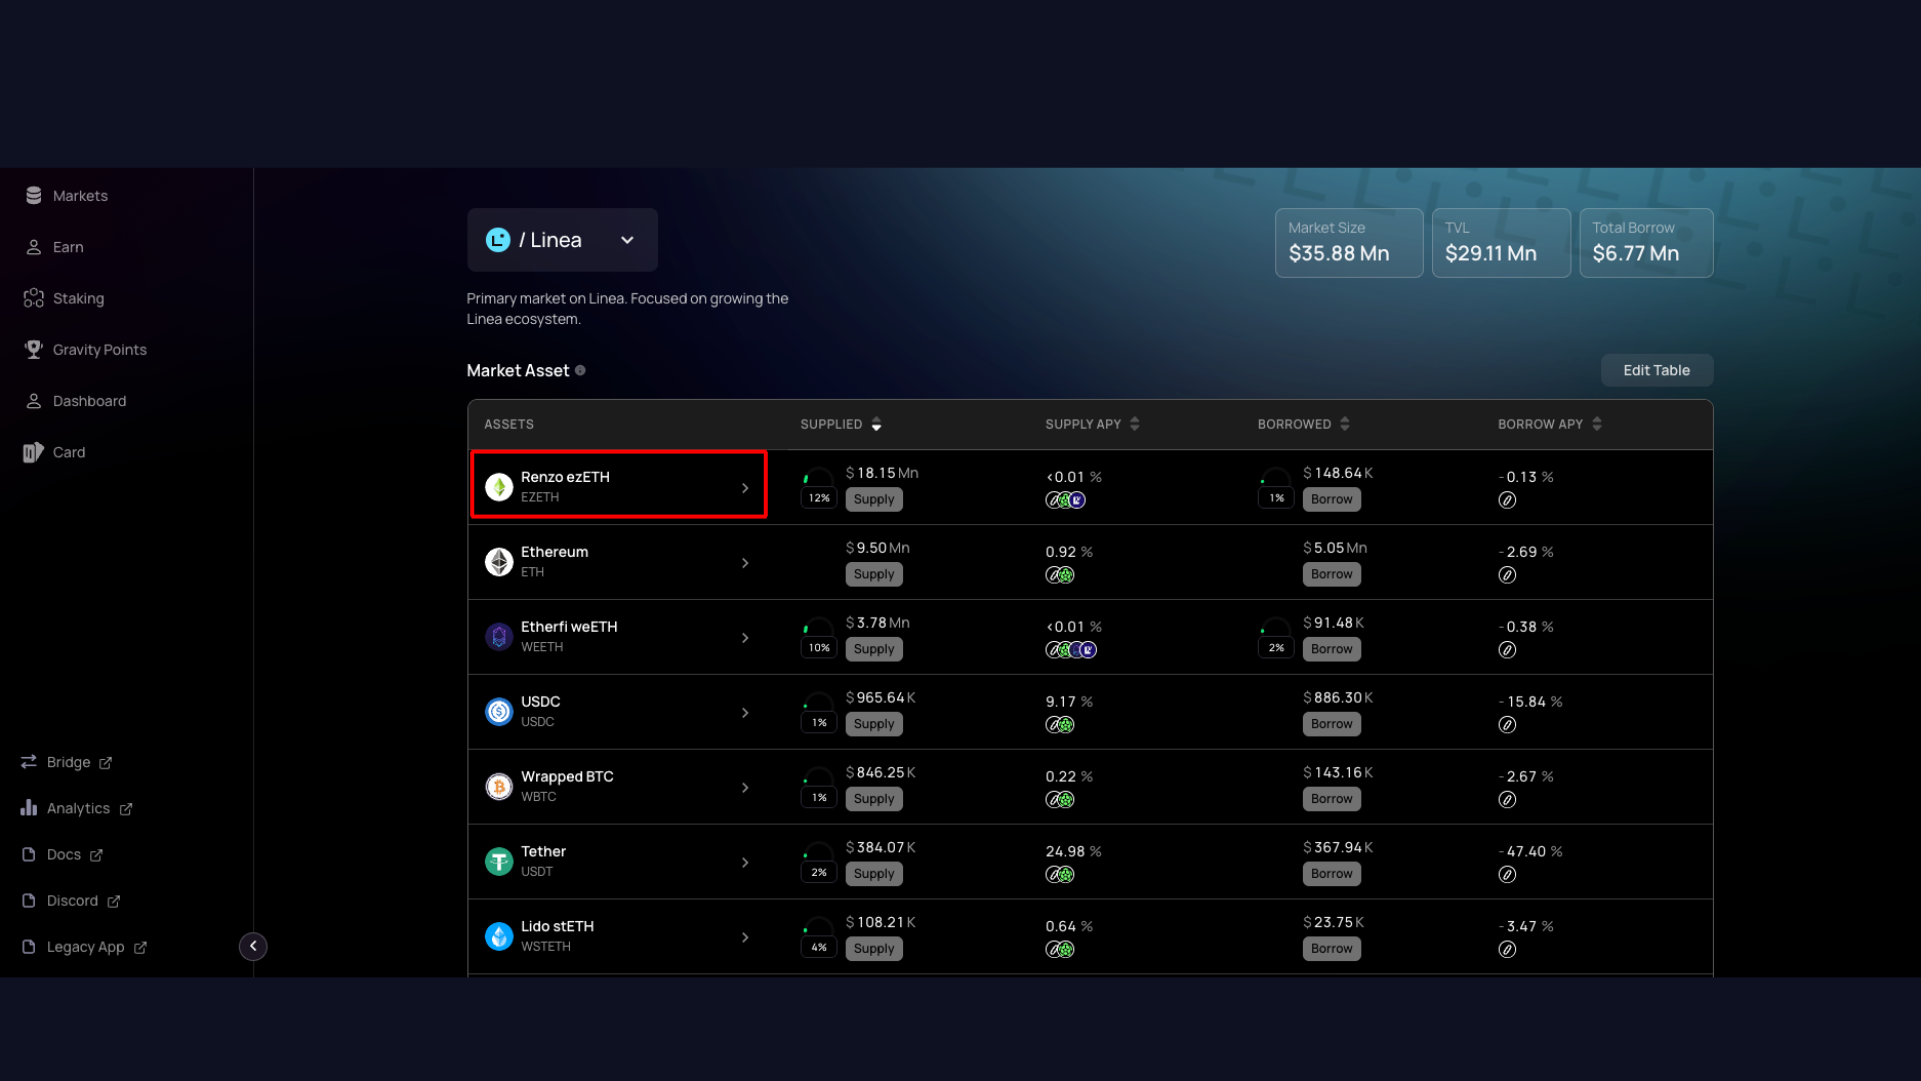Borrow USDC
This screenshot has height=1081, width=1921.
[1332, 724]
